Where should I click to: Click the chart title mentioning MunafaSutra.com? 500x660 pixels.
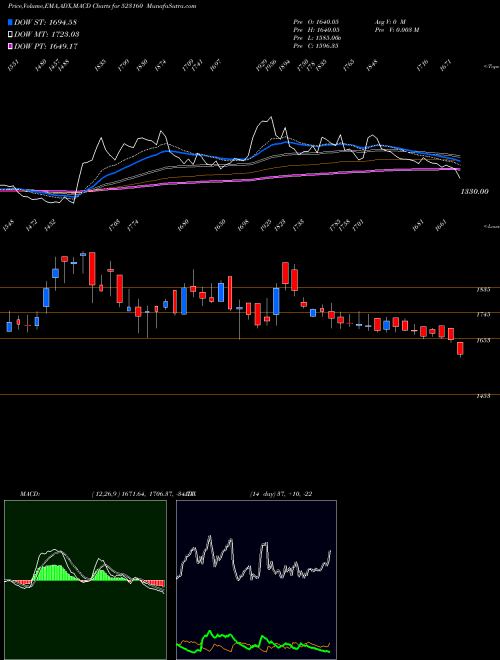(x=102, y=6)
